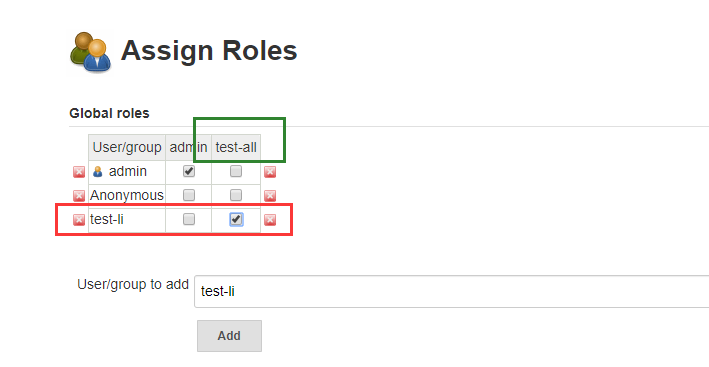The height and width of the screenshot is (367, 709).
Task: Click the Add button
Action: 229,336
